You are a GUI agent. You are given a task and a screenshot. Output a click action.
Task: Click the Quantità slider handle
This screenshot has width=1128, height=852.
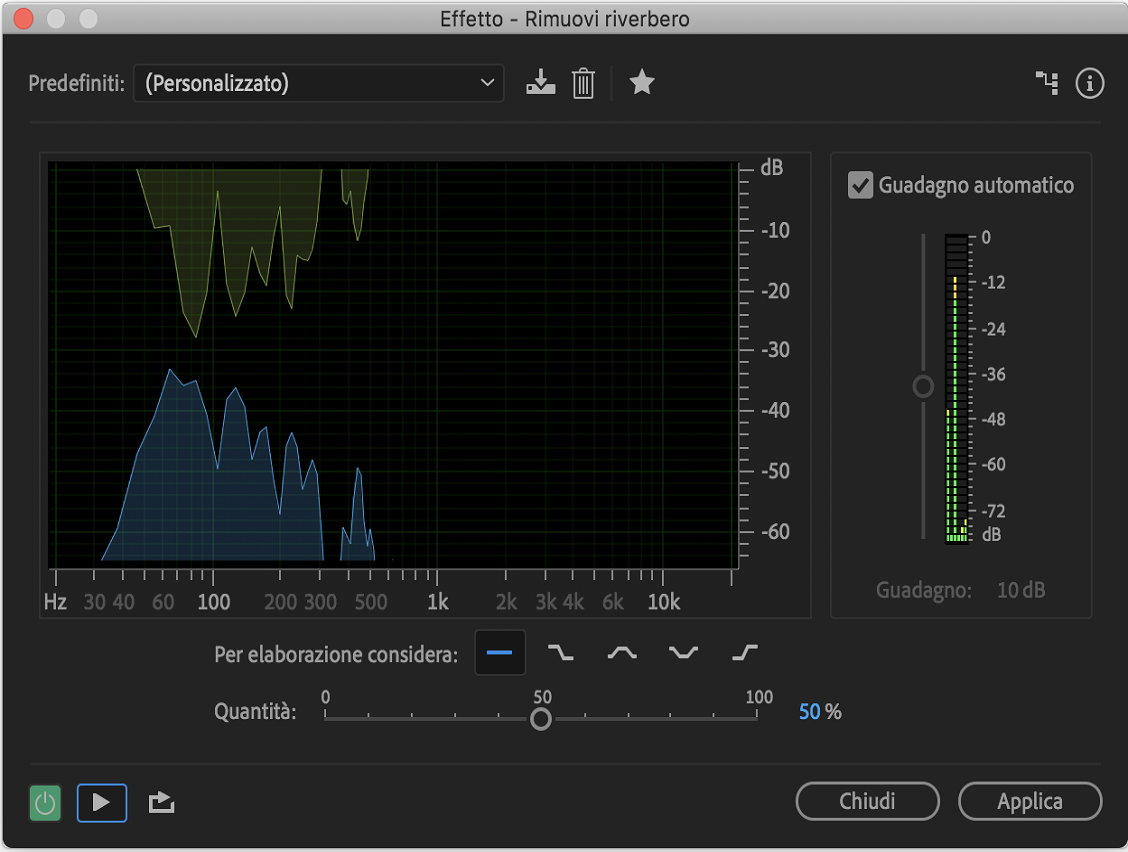[541, 718]
